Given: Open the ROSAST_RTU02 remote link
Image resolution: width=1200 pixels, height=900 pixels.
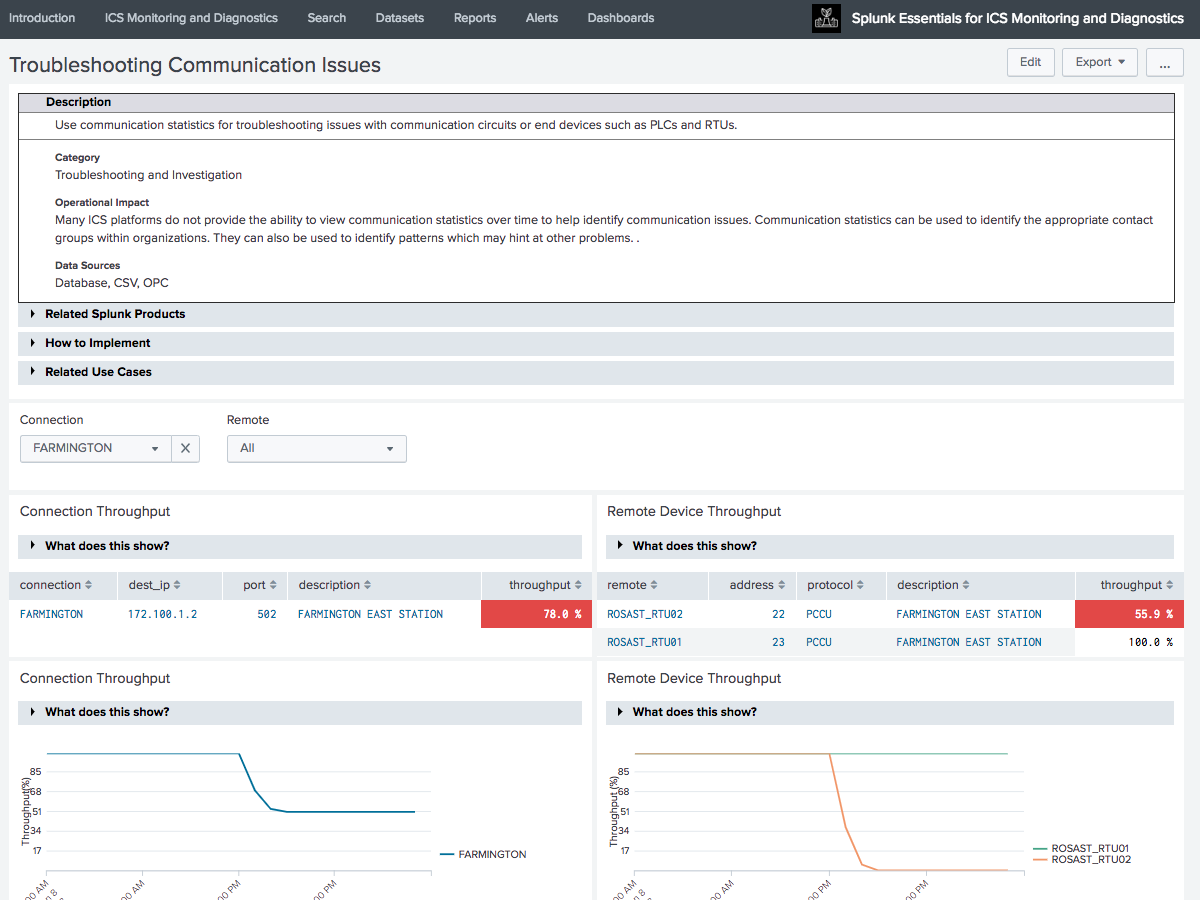Looking at the screenshot, I should click(x=645, y=614).
